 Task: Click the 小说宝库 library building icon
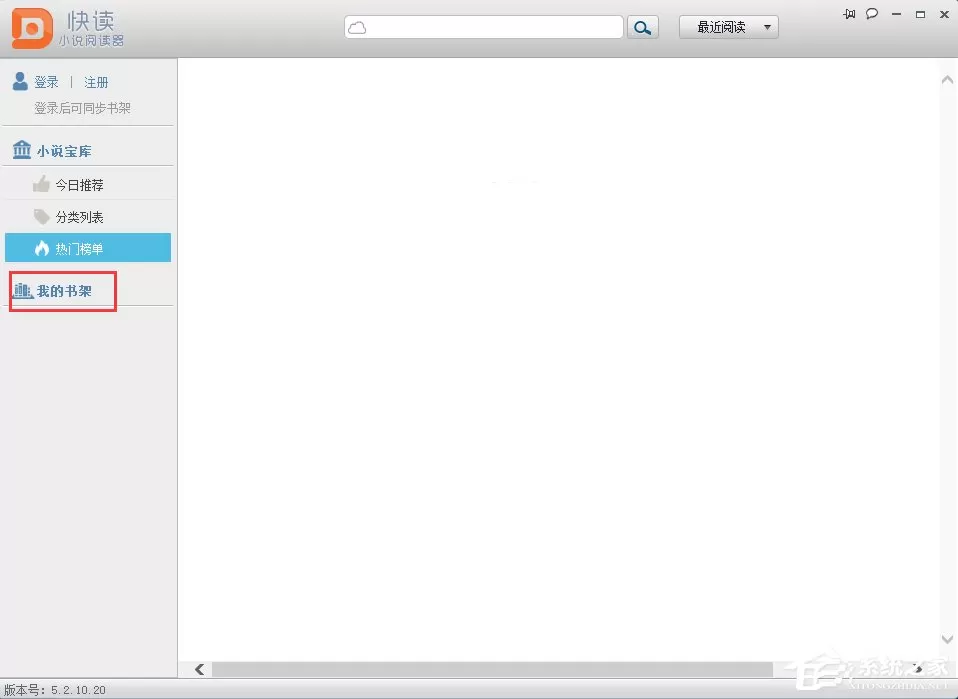pyautogui.click(x=22, y=149)
